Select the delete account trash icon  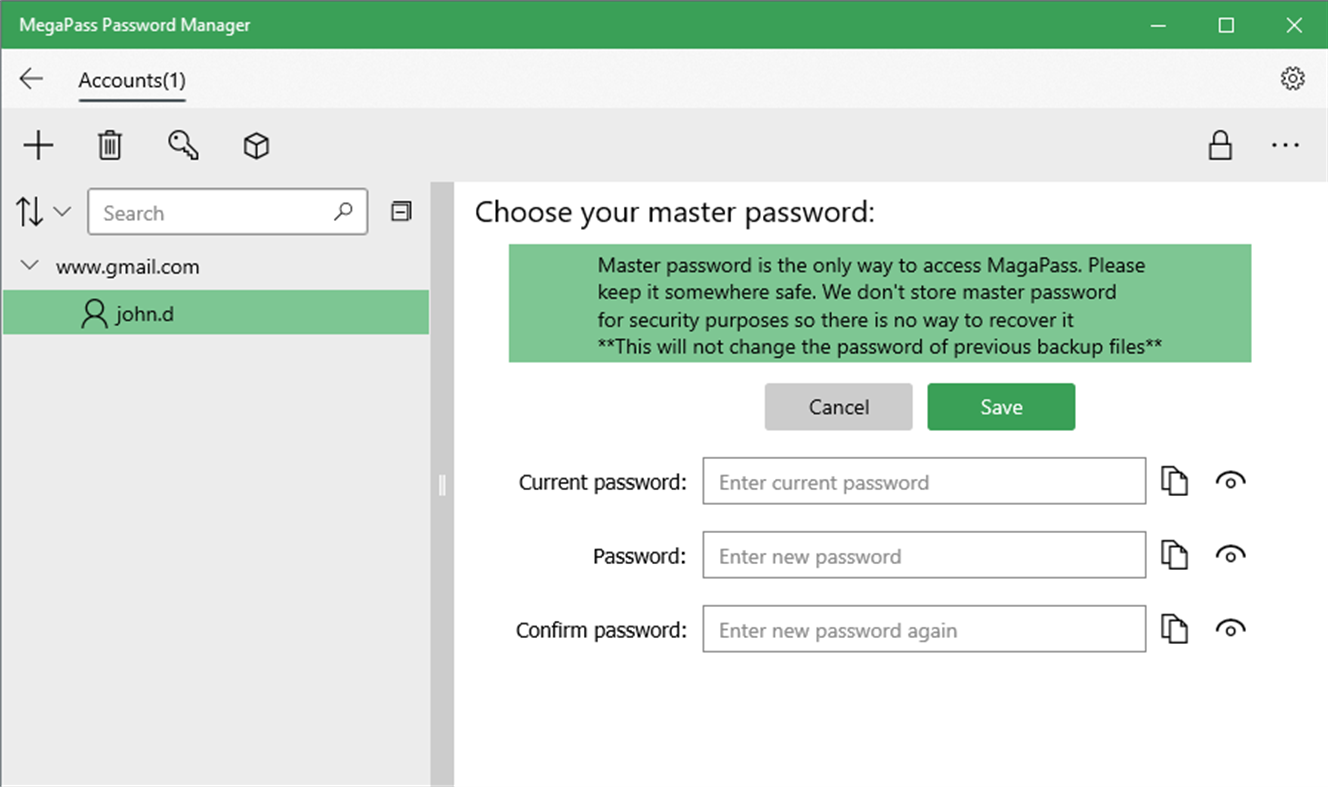110,145
